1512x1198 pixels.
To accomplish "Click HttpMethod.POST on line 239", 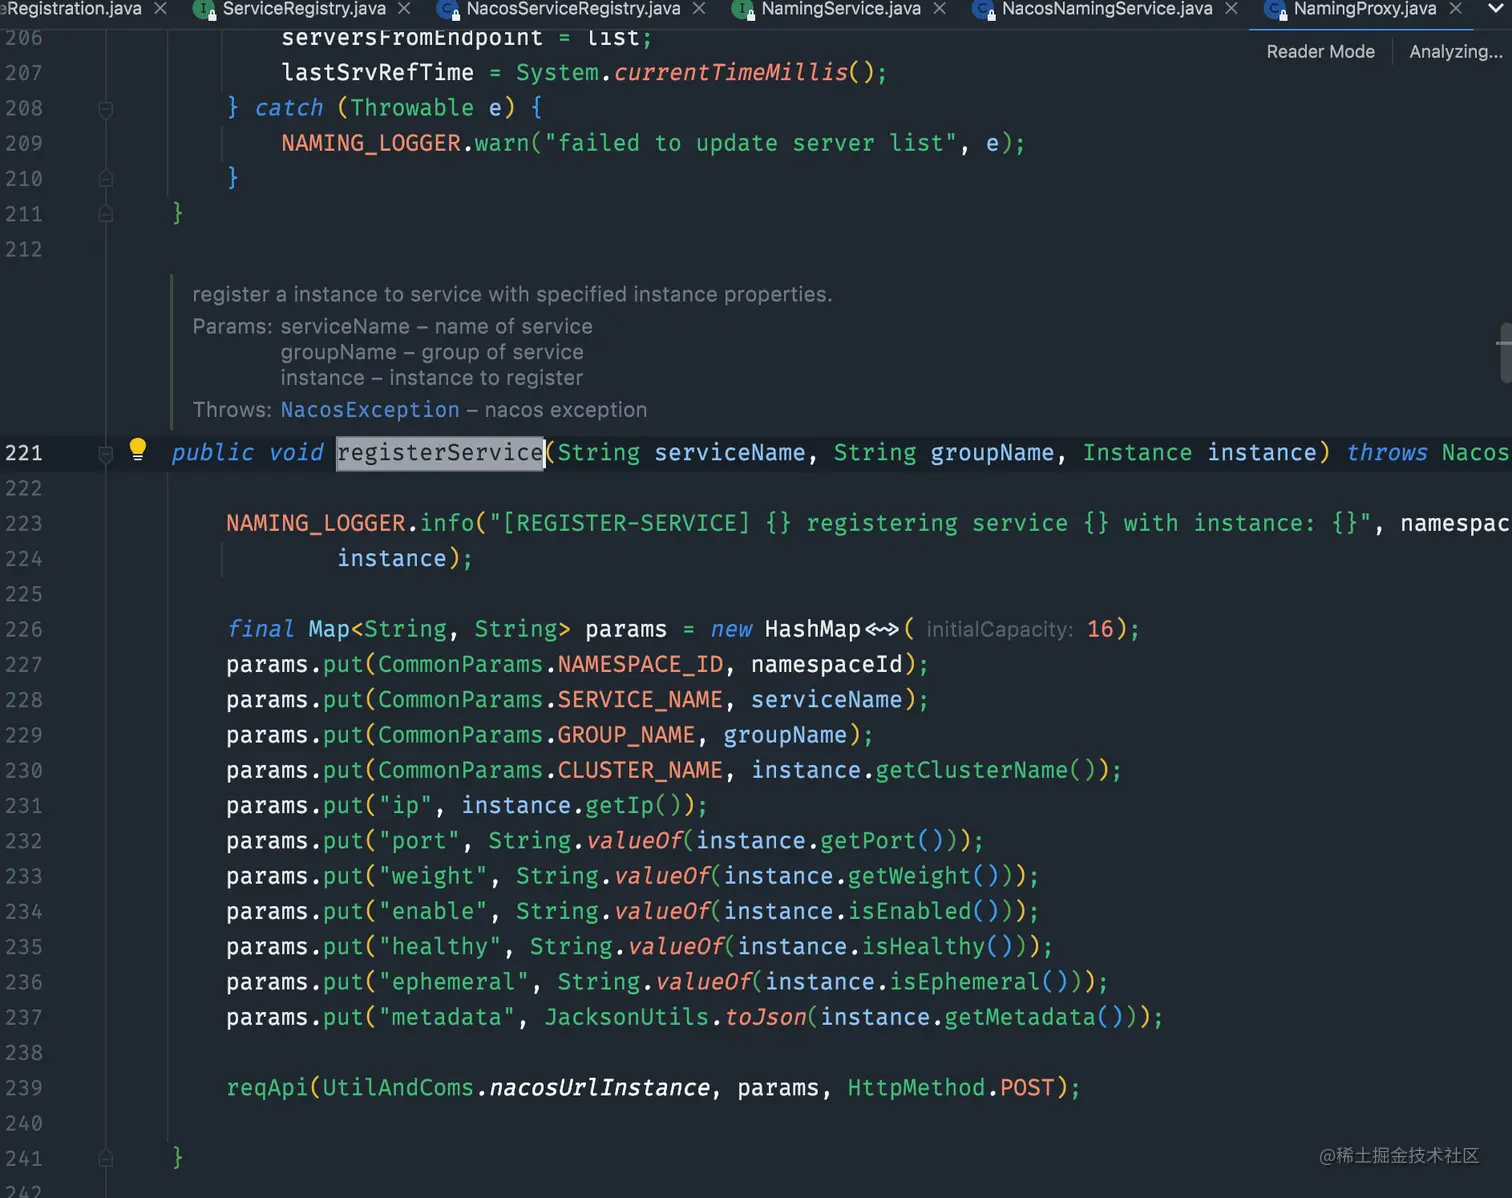I will (x=951, y=1088).
